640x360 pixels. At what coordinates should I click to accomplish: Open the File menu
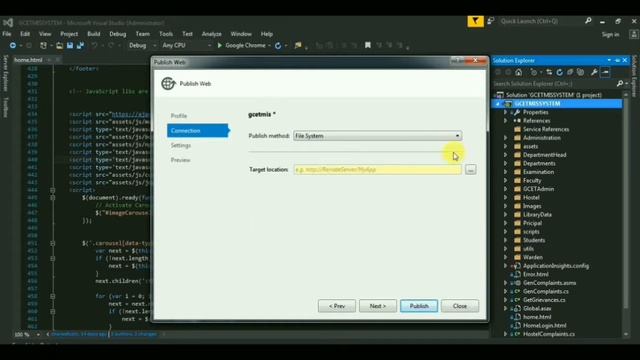pyautogui.click(x=7, y=34)
